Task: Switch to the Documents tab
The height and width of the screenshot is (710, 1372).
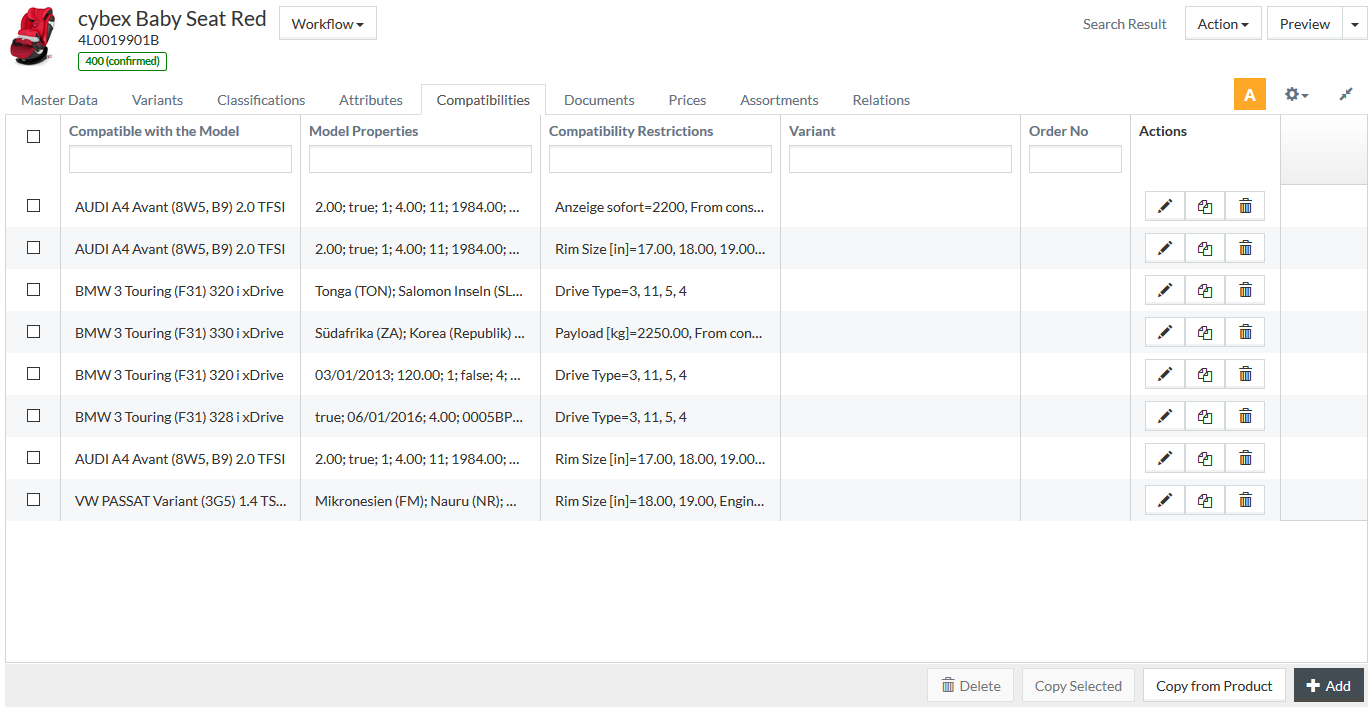Action: click(599, 100)
